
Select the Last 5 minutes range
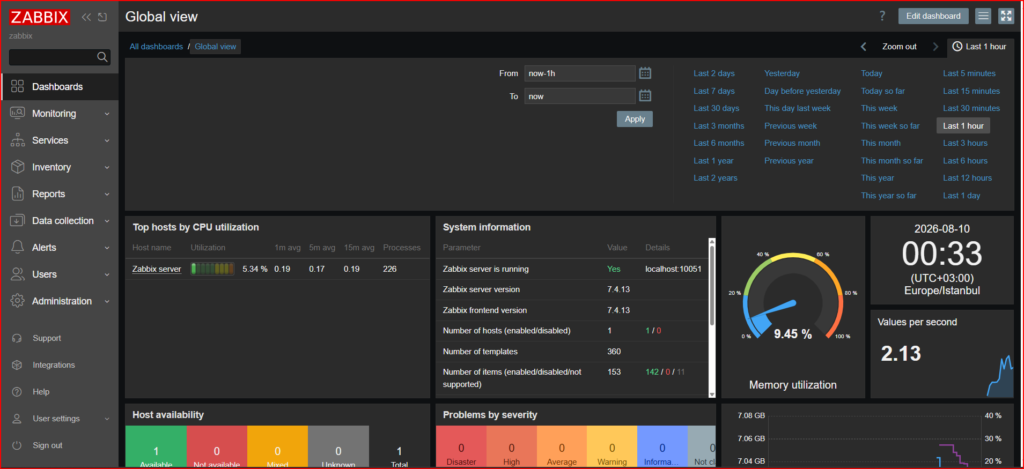pos(969,73)
